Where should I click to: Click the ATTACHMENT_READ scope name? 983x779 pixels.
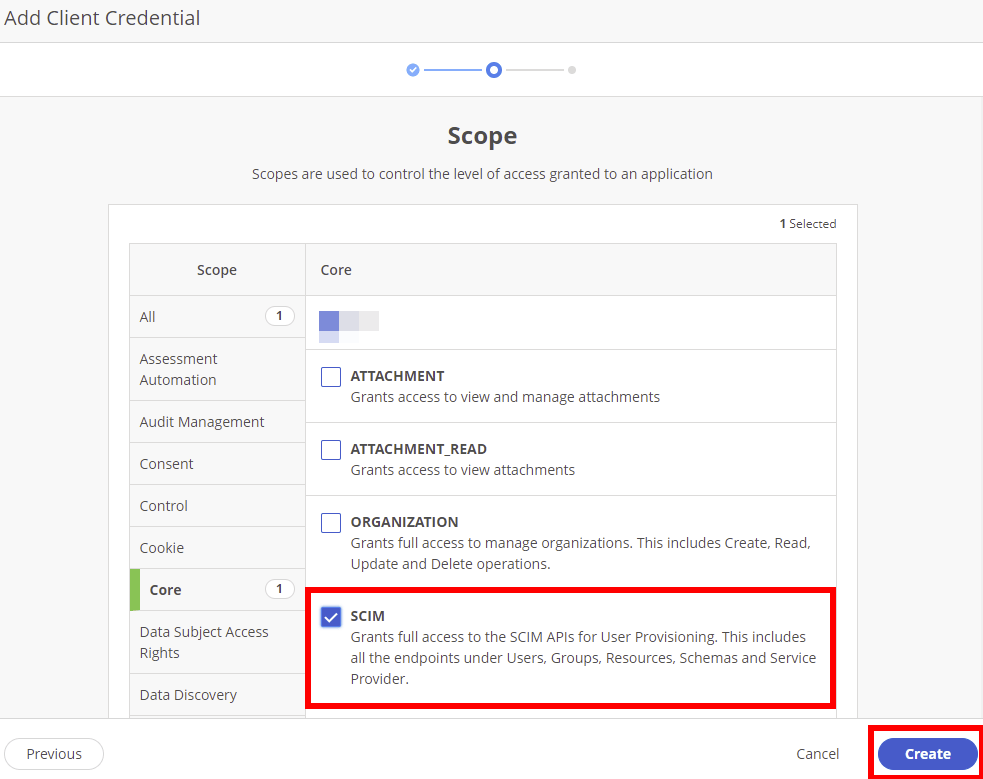point(418,449)
